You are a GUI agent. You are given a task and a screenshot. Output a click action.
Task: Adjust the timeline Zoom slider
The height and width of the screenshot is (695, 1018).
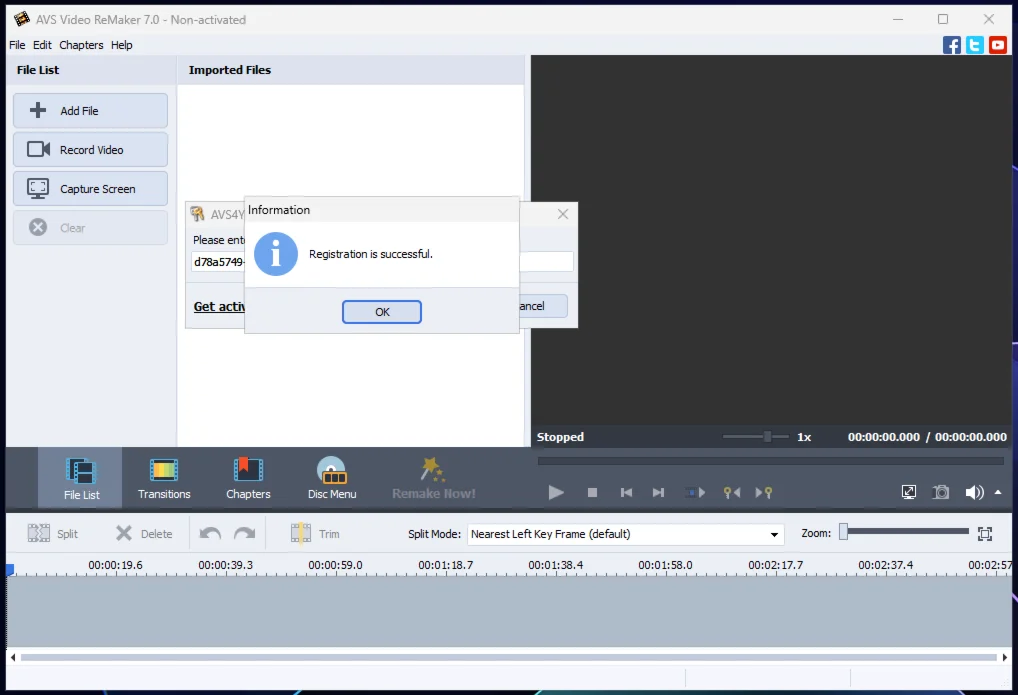(844, 532)
